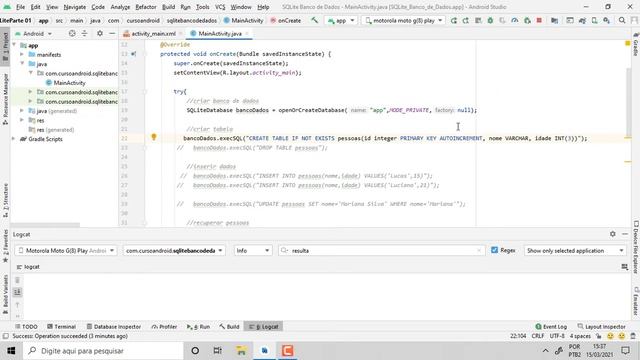Click the first rerun arrow icon in toolbar
Image resolution: width=640 pixels, height=360 pixels.
(453, 20)
